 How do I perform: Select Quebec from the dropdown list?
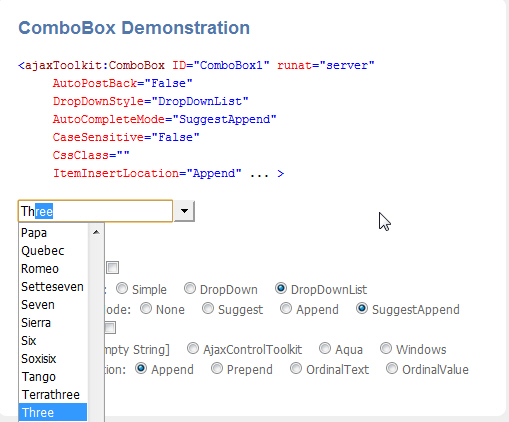tap(53, 251)
